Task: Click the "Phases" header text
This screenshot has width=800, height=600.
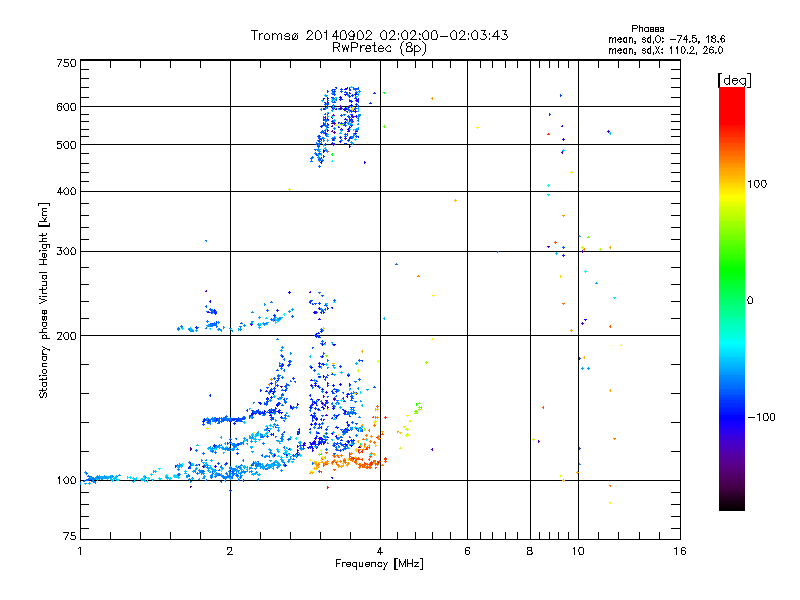Action: click(647, 29)
